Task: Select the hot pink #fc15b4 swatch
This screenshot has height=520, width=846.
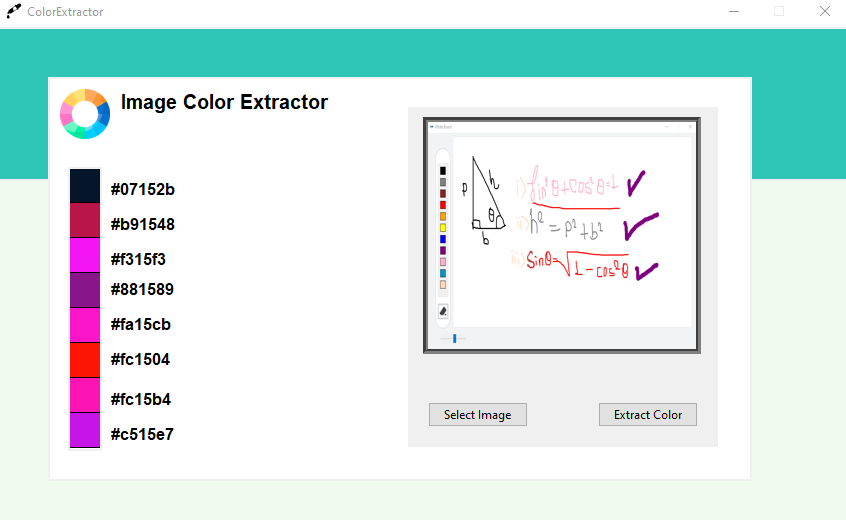Action: 85,395
